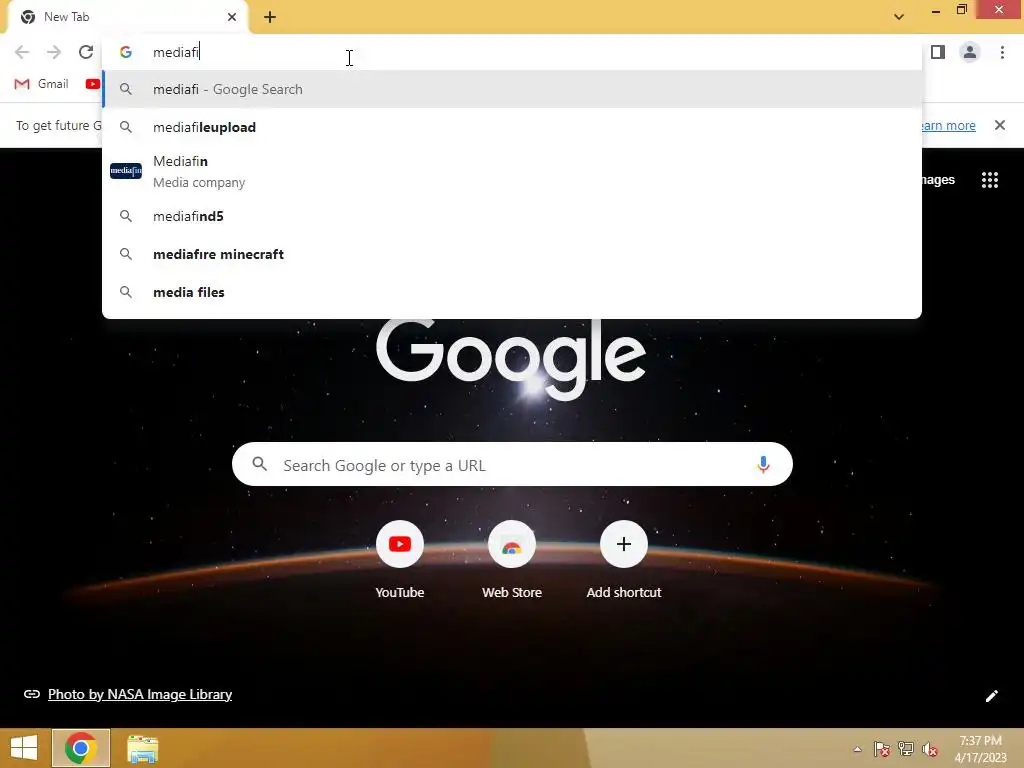The height and width of the screenshot is (768, 1024).
Task: Click the browser reload icon
Action: tap(86, 52)
